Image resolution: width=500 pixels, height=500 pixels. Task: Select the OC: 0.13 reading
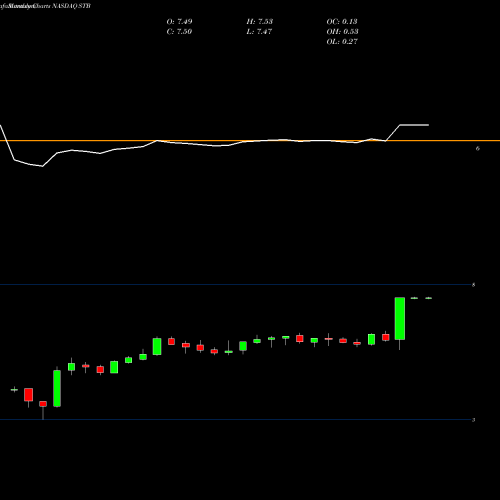click(342, 21)
